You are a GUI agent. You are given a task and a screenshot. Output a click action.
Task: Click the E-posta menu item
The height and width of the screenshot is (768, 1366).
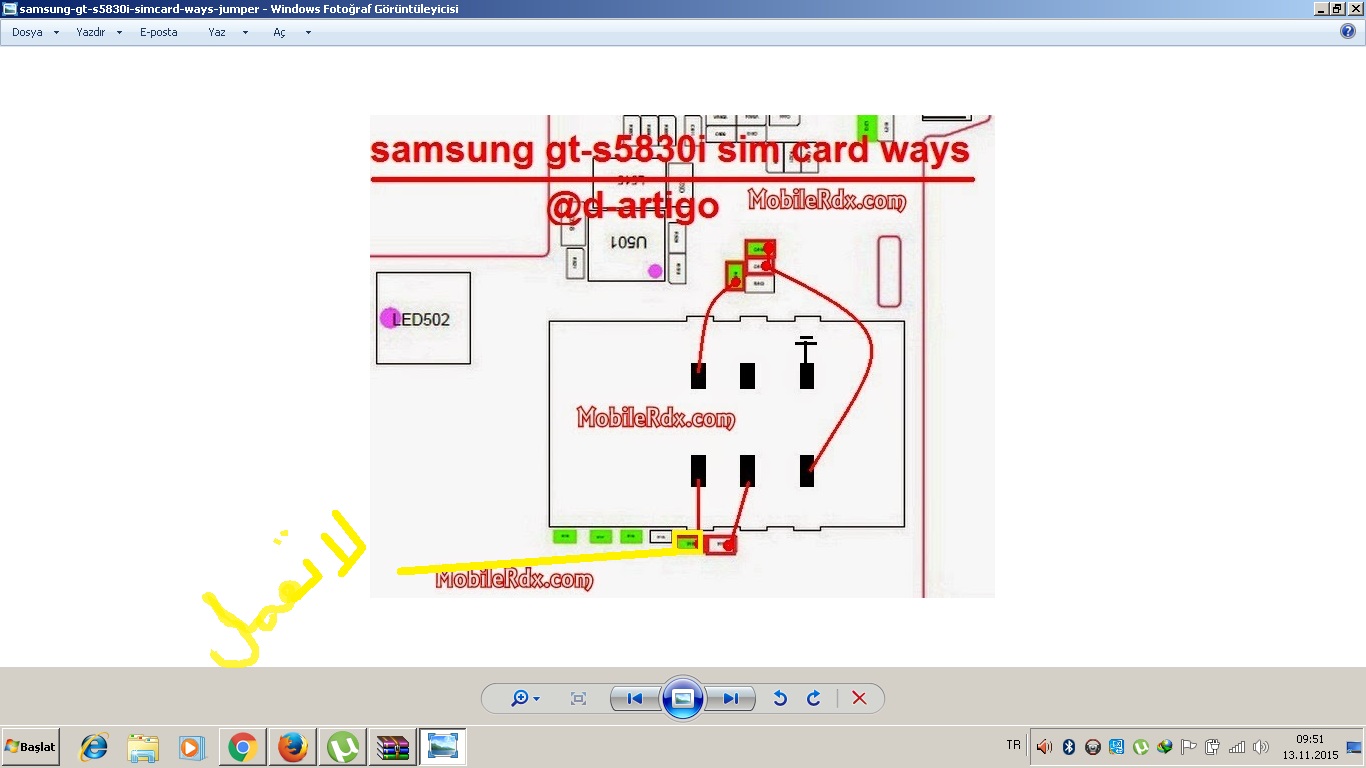[158, 32]
